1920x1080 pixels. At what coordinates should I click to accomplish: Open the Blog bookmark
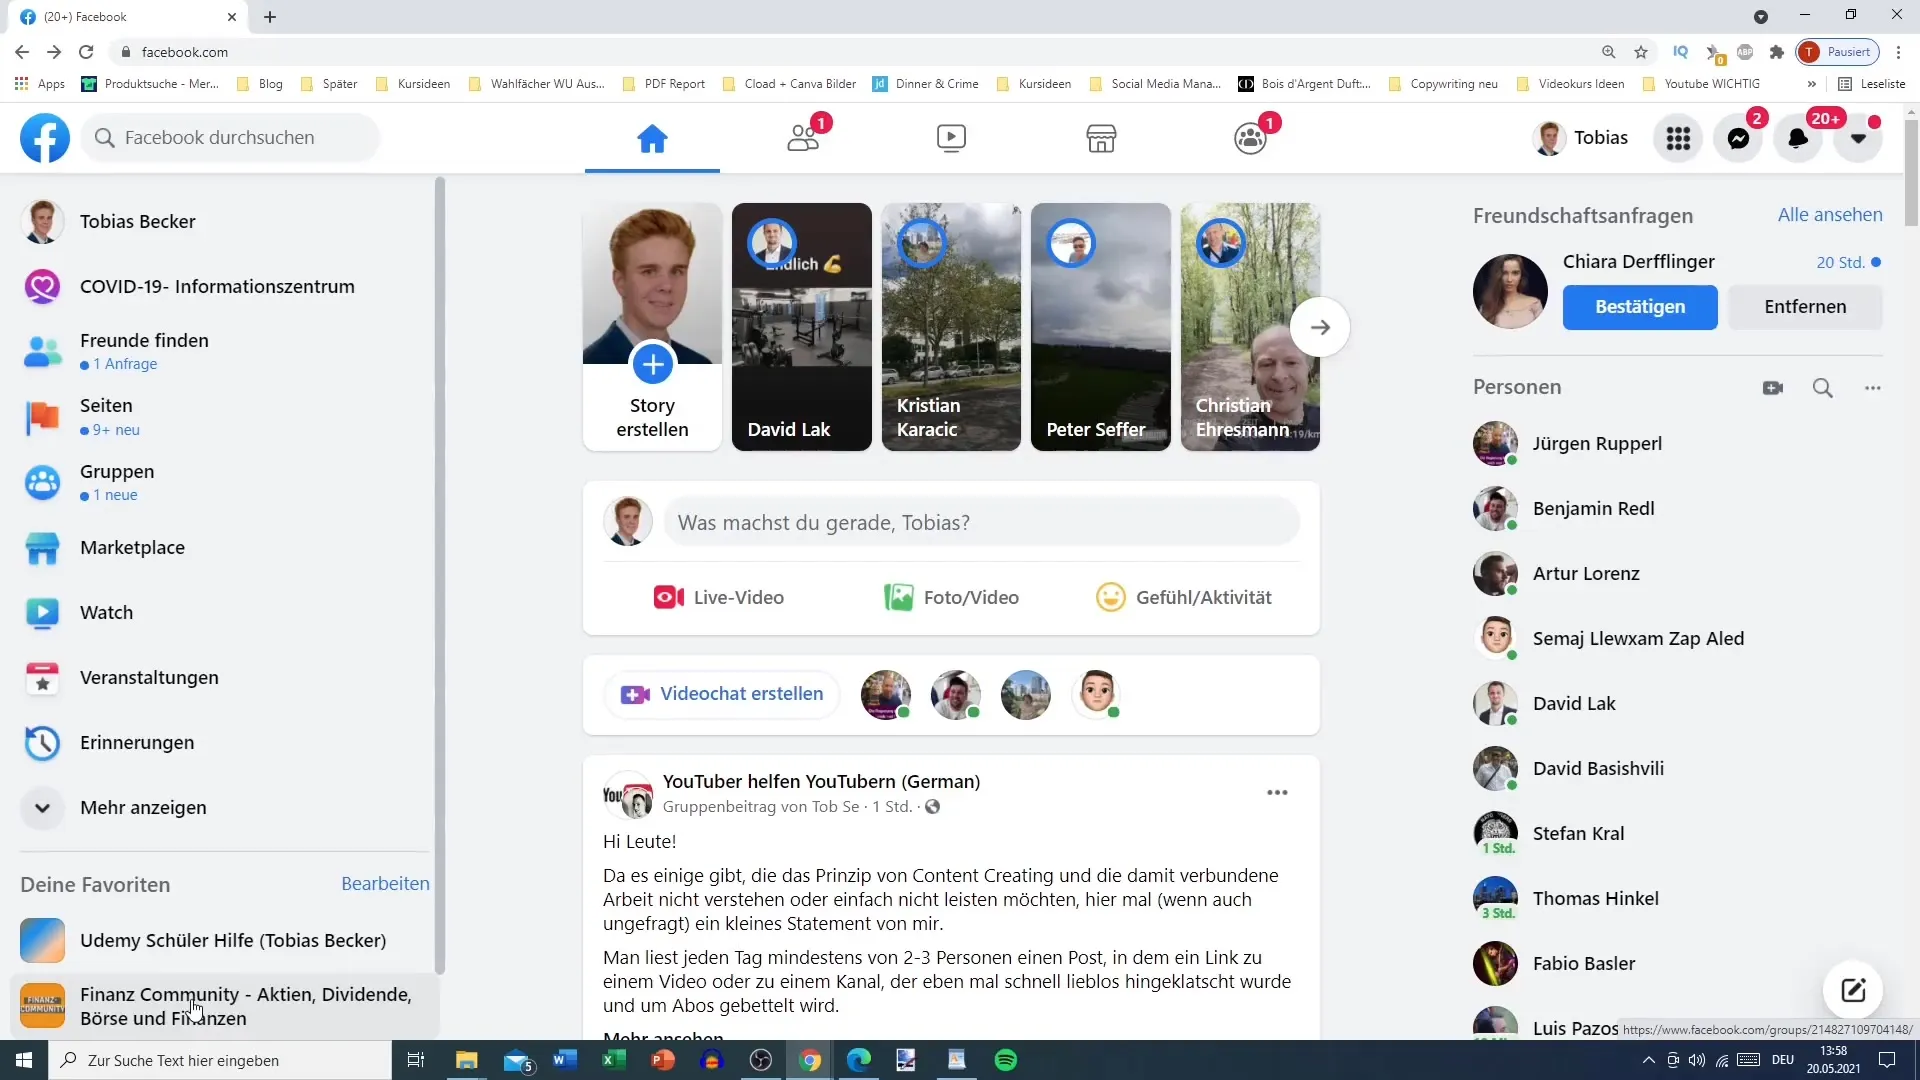point(260,84)
